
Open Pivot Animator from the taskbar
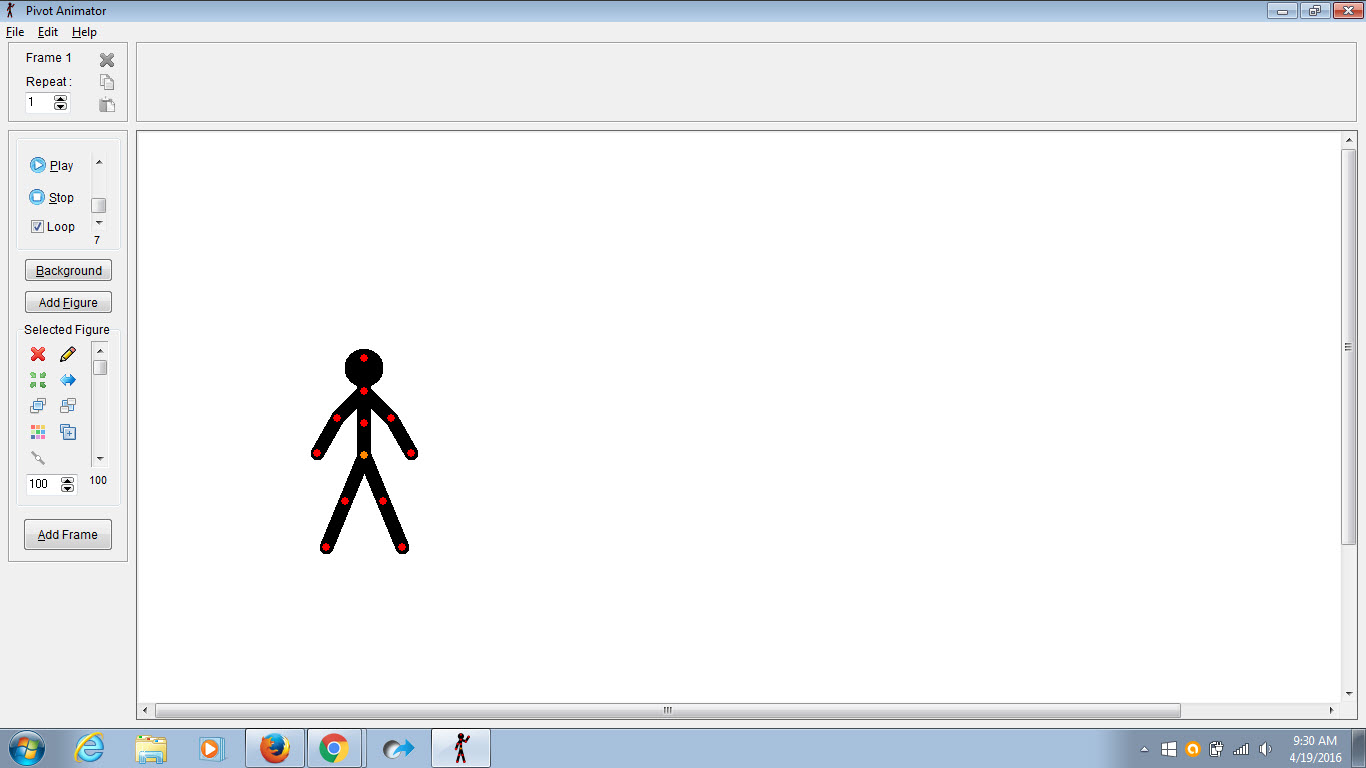click(460, 747)
